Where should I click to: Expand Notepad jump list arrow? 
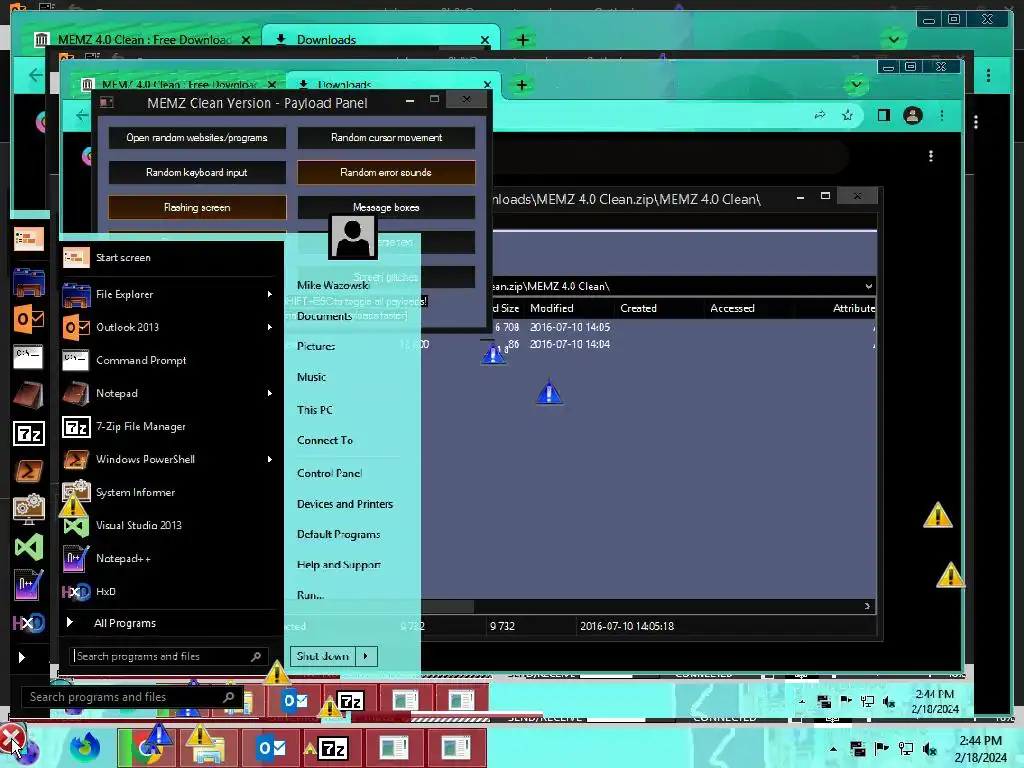tap(270, 393)
